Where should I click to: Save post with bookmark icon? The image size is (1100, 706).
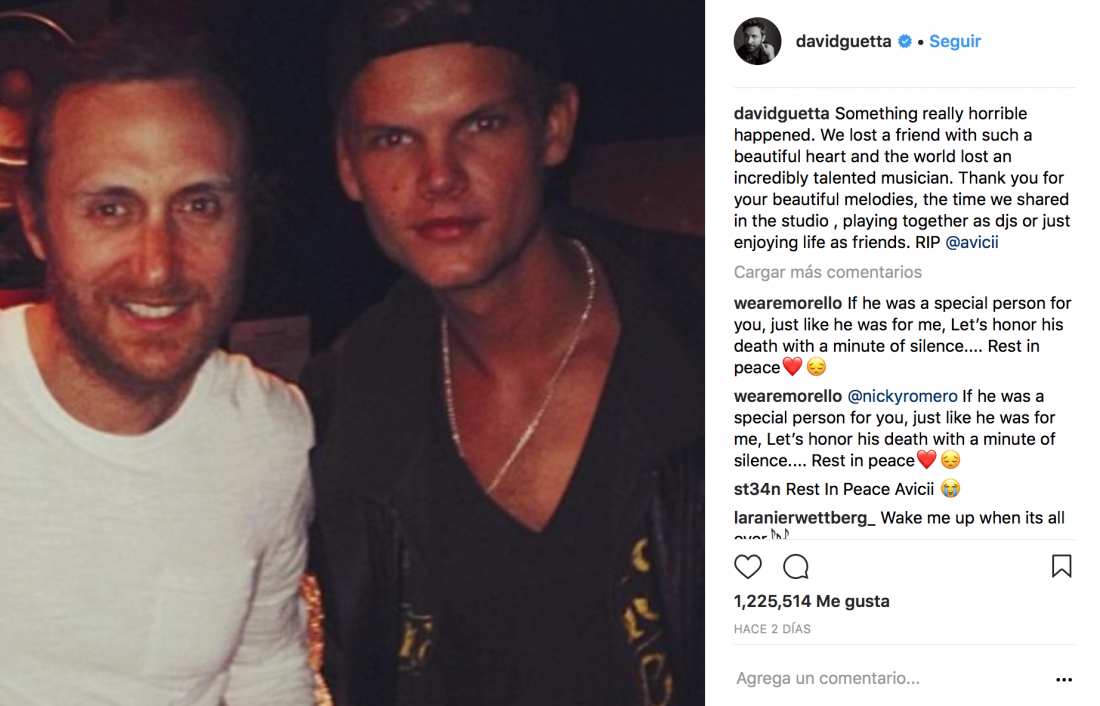tap(1061, 566)
